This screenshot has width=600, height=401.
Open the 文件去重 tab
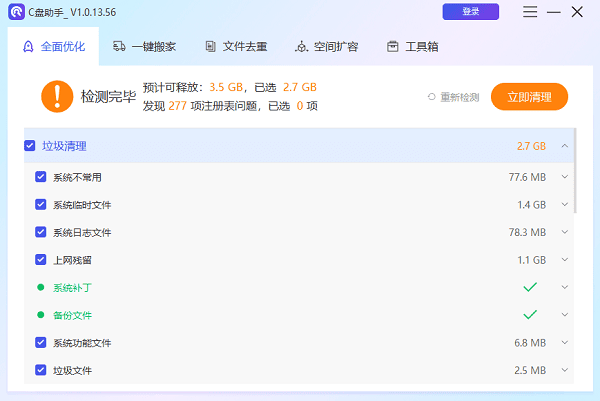click(236, 47)
